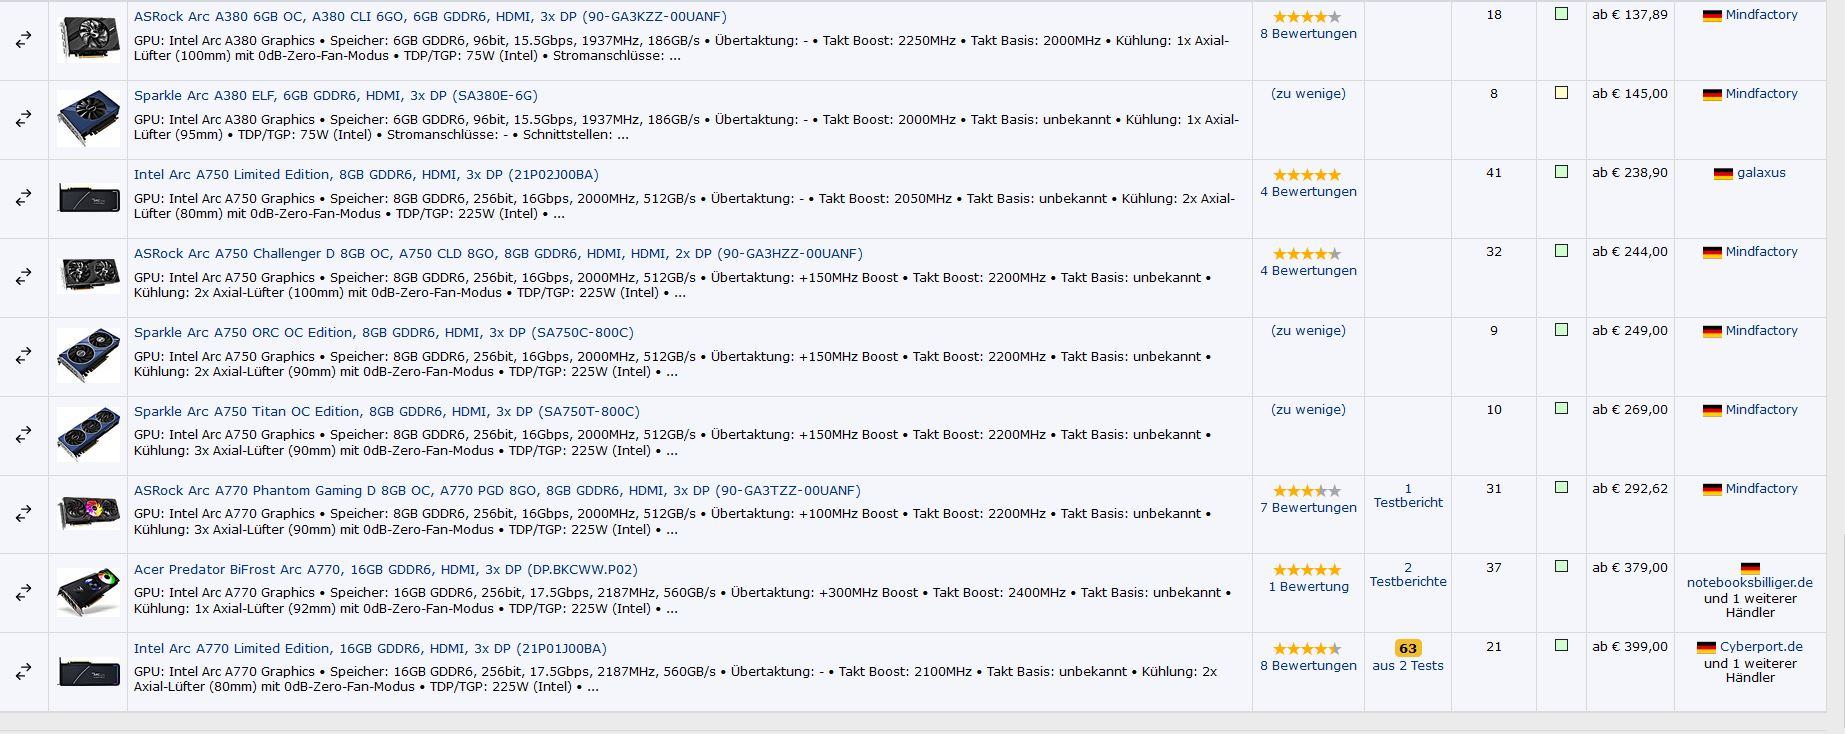The width and height of the screenshot is (1845, 734).
Task: Open ASRock Arc A750 Challenger D product link
Action: 498,254
